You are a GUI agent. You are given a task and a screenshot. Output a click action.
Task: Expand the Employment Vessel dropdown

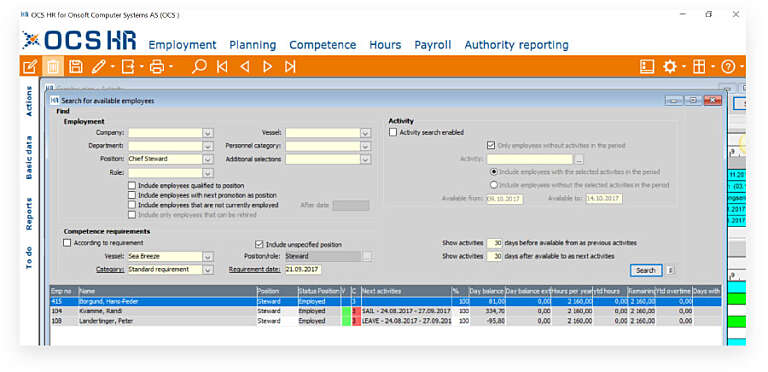pos(365,133)
